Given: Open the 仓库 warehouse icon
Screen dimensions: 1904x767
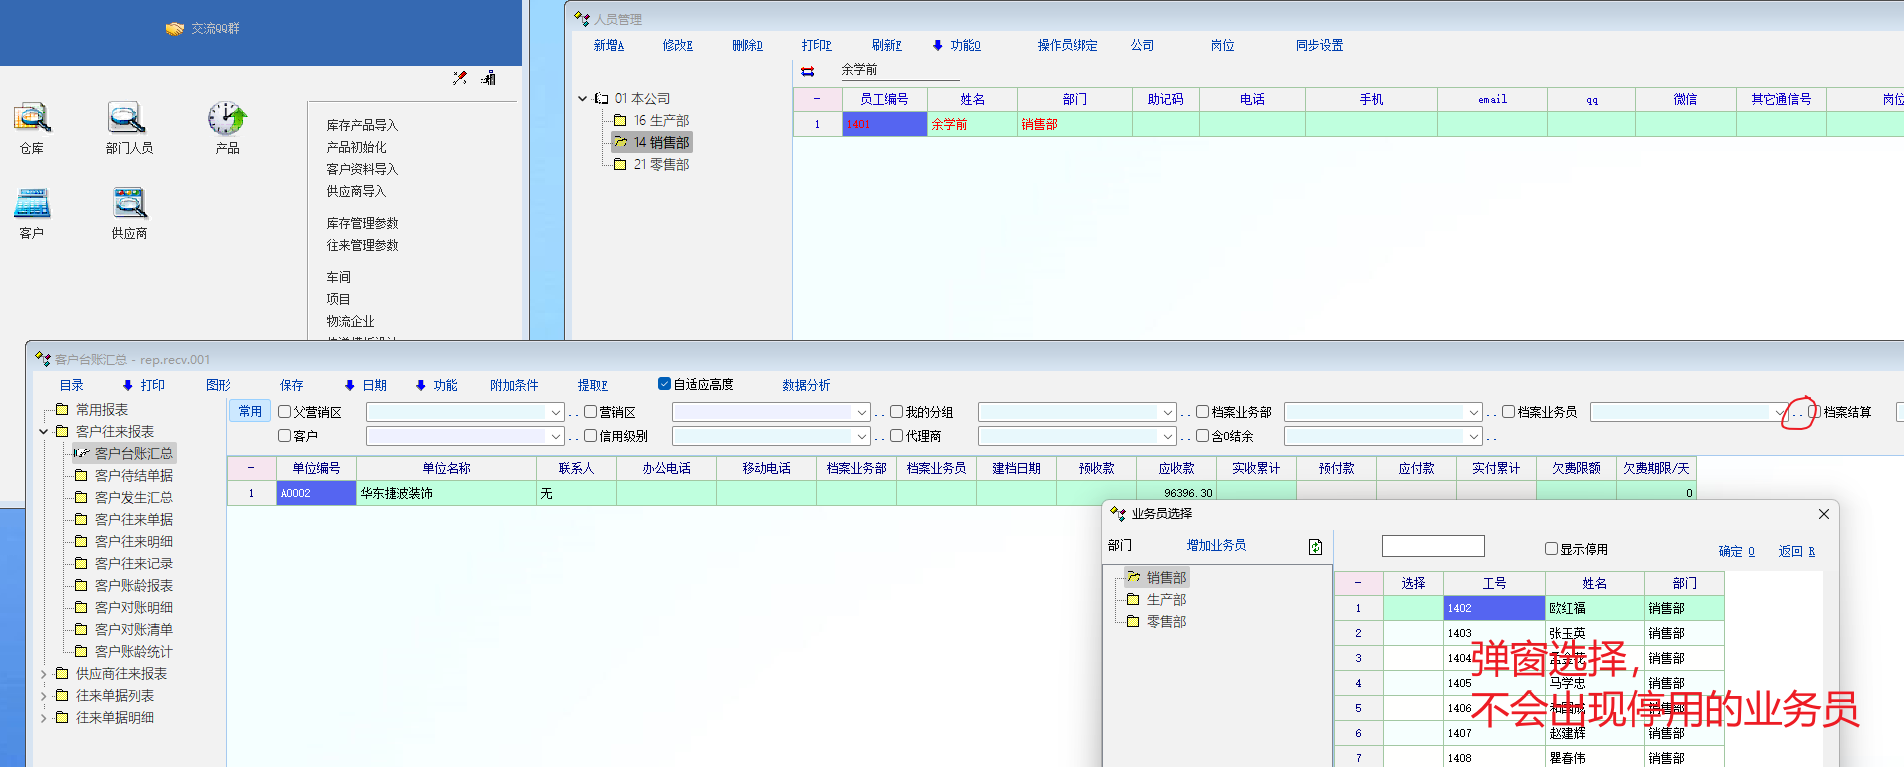Looking at the screenshot, I should coord(31,119).
